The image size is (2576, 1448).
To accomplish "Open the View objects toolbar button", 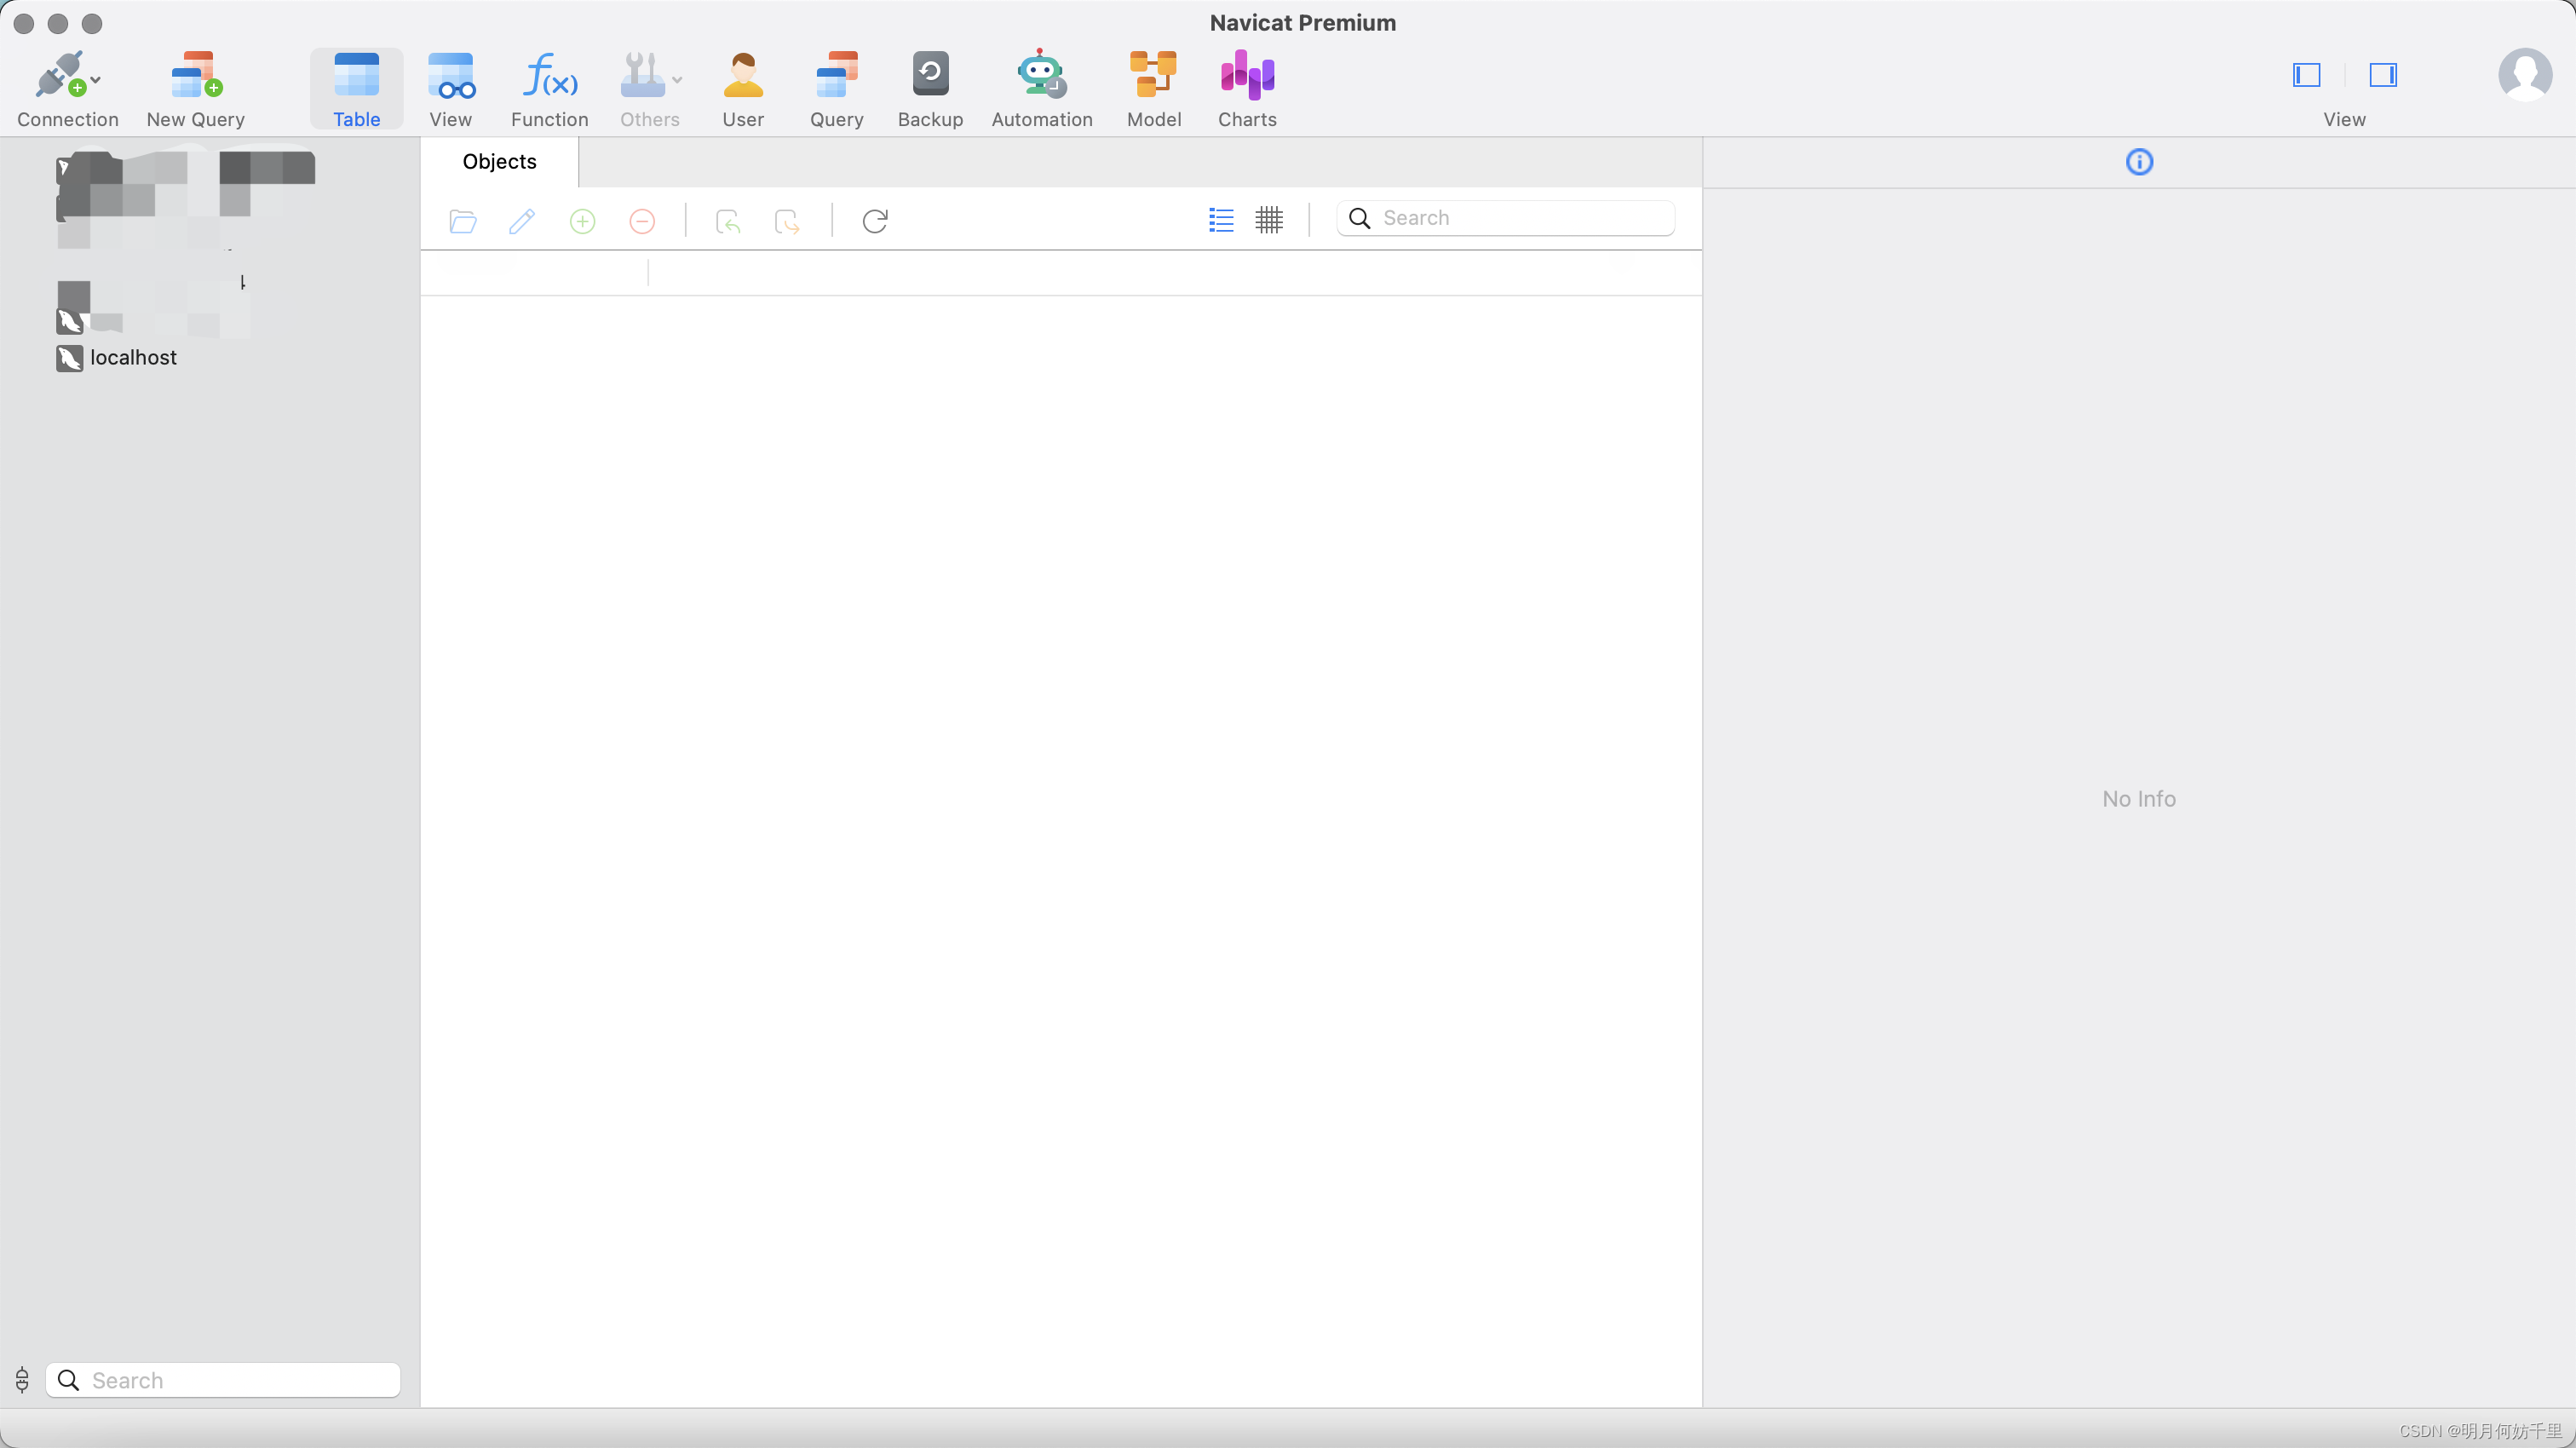I will [450, 89].
